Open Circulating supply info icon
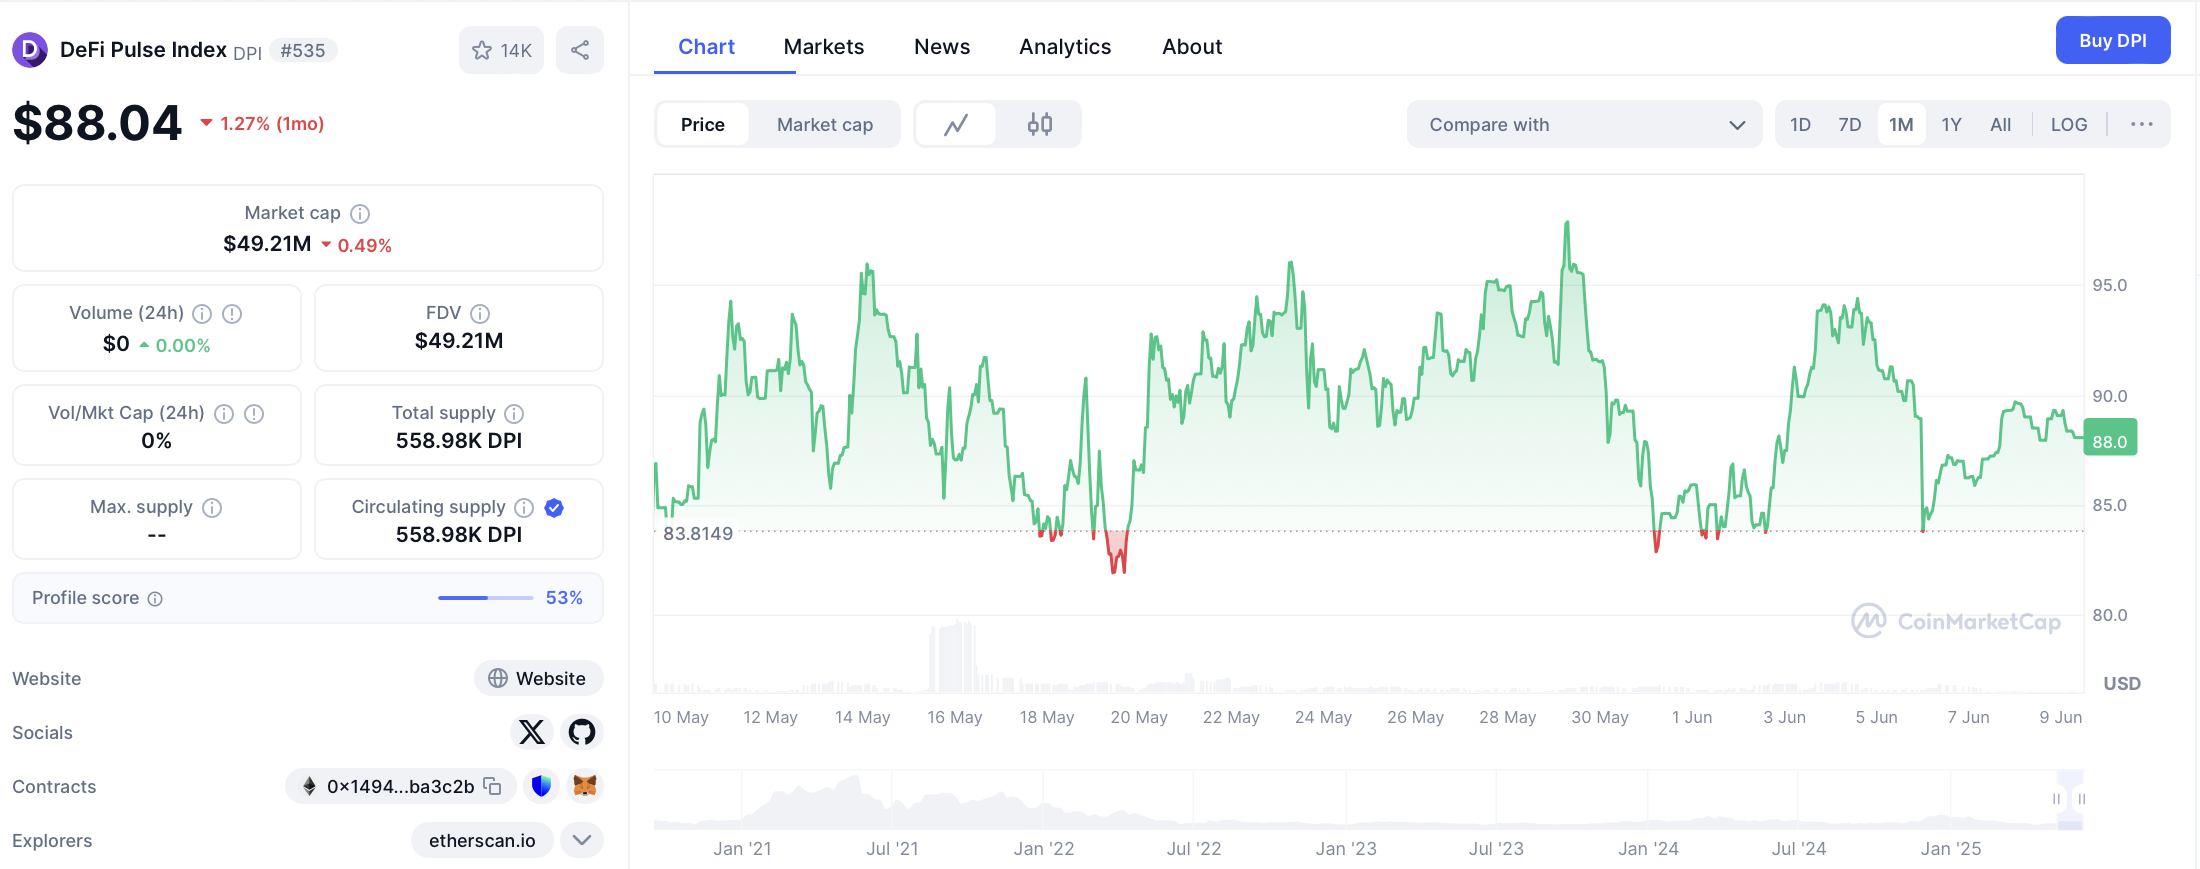The width and height of the screenshot is (2200, 869). (524, 508)
